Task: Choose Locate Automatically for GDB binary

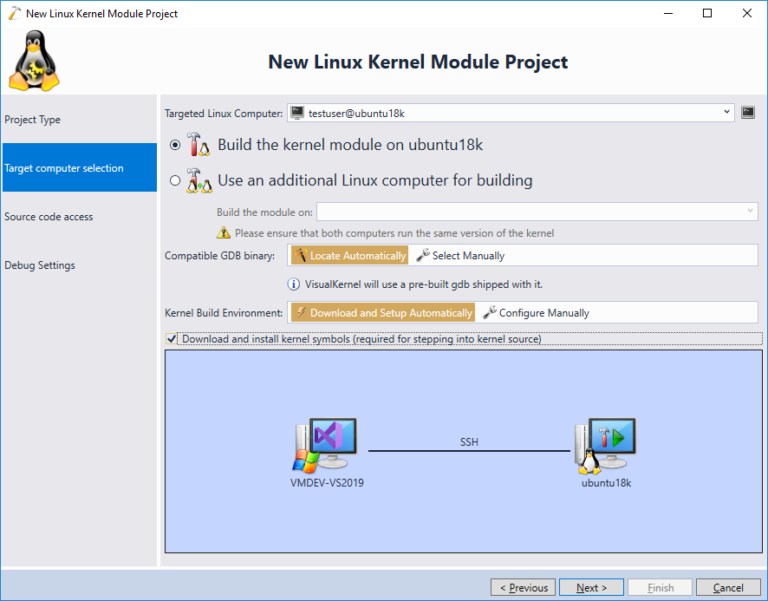Action: [x=350, y=255]
